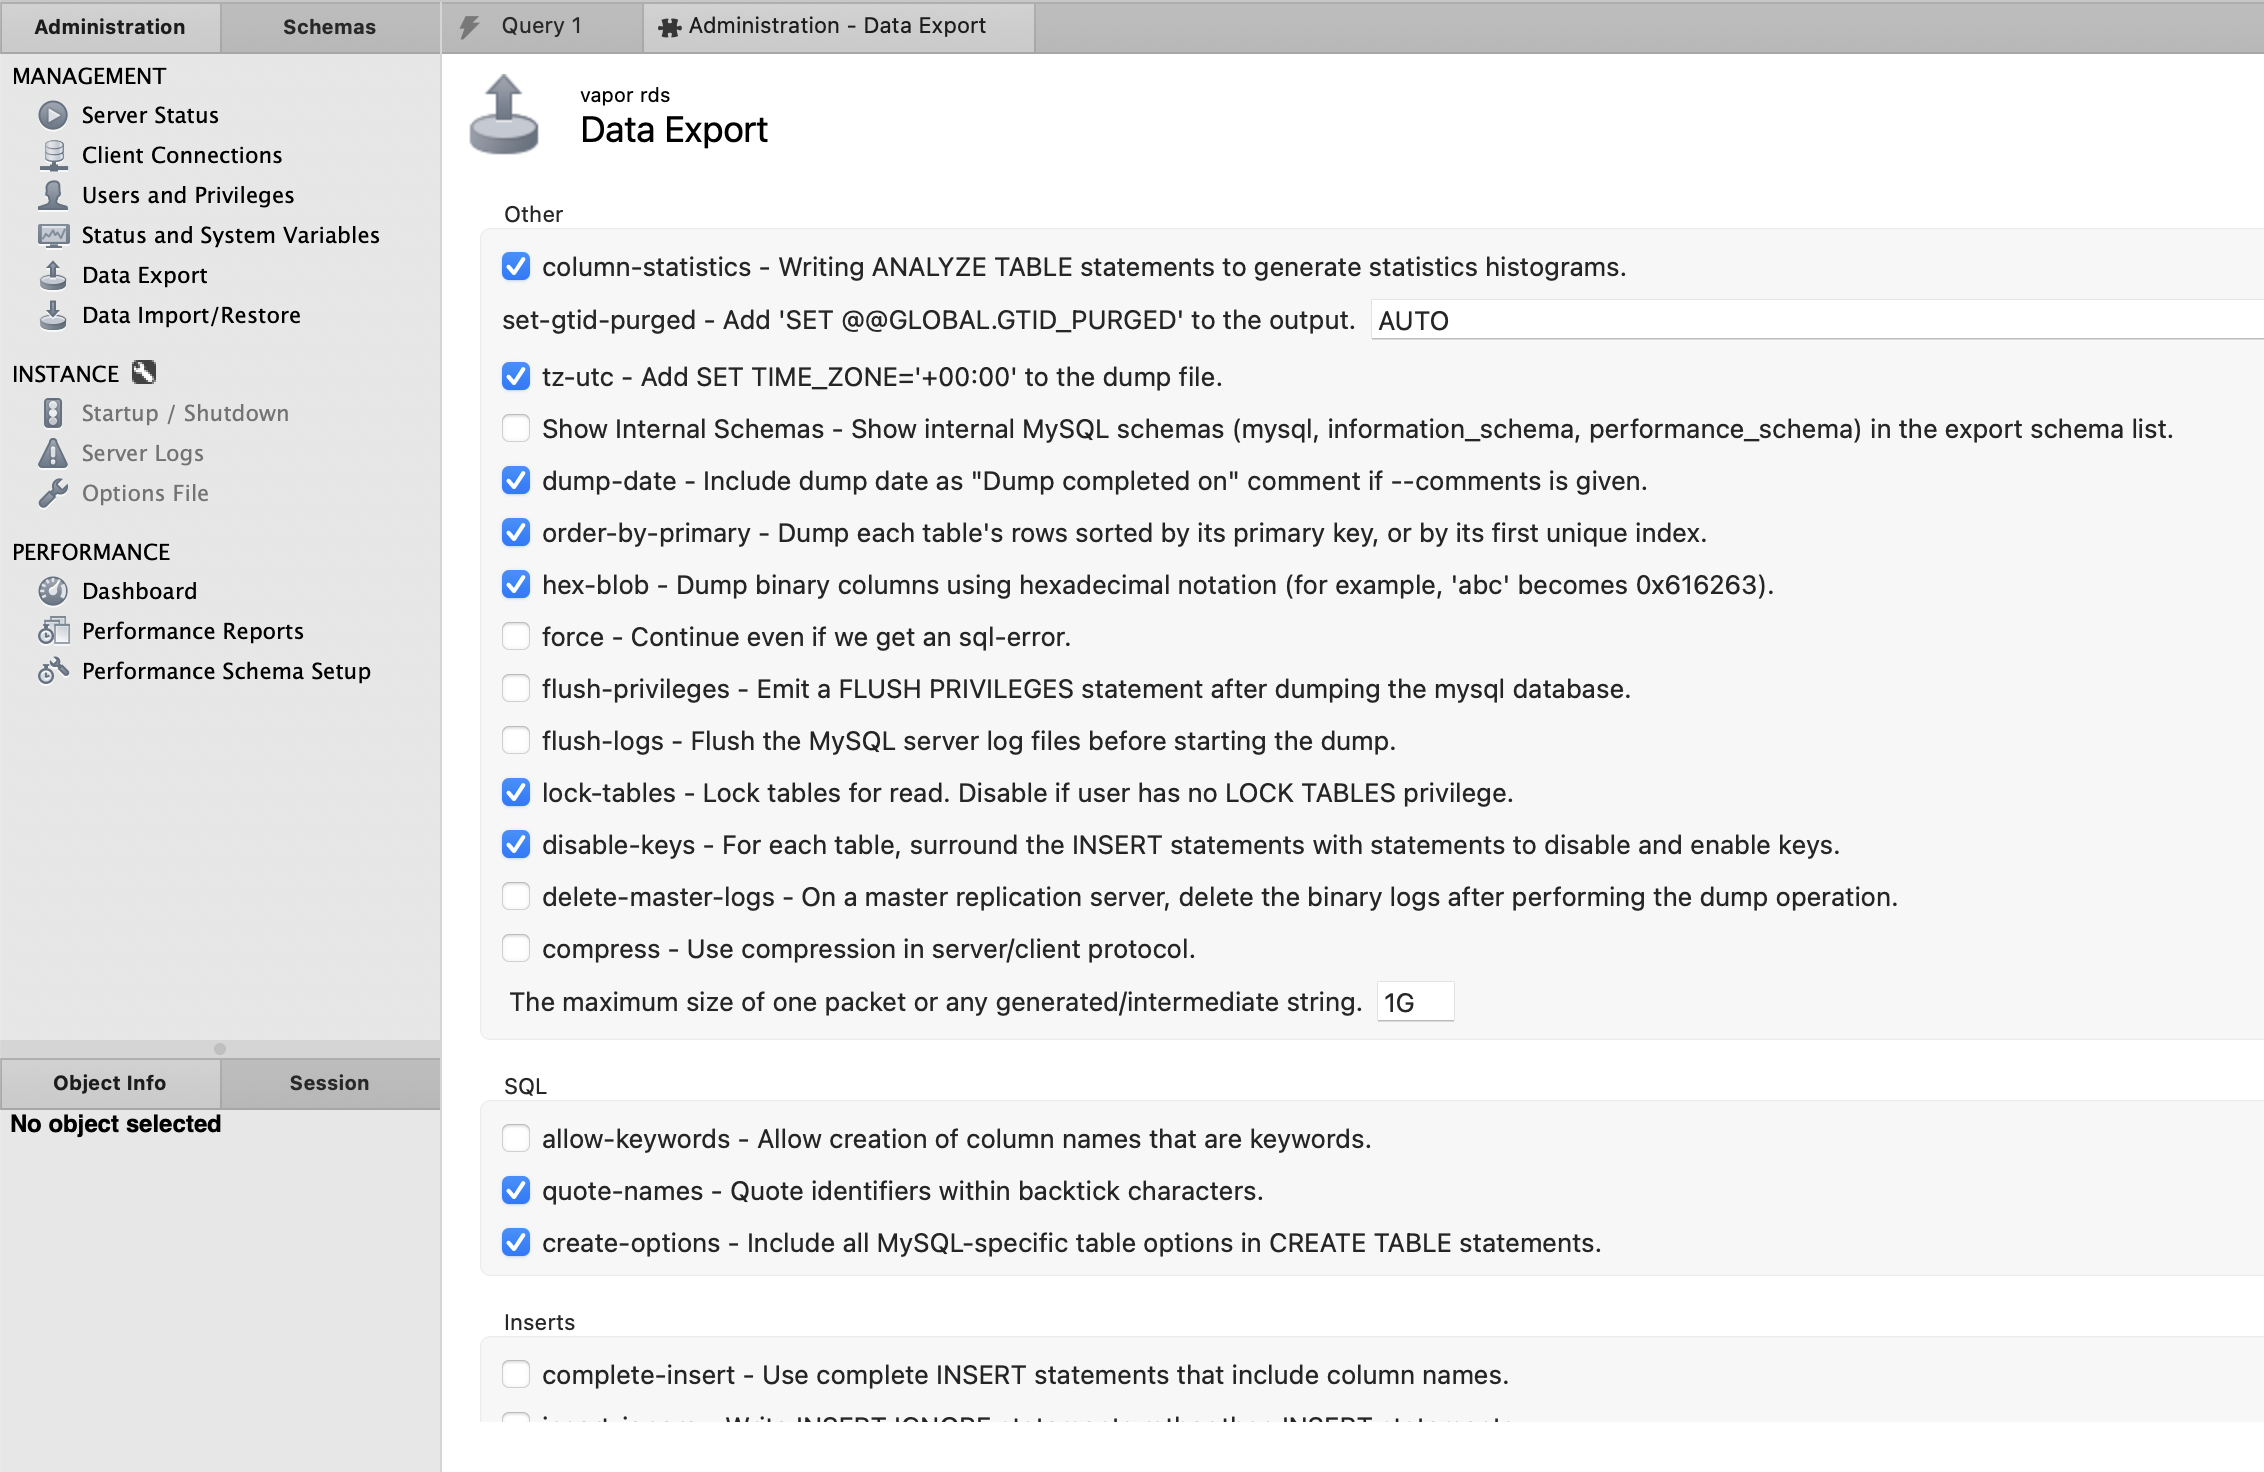The image size is (2264, 1472).
Task: Click the Performance Reports icon
Action: (x=53, y=631)
